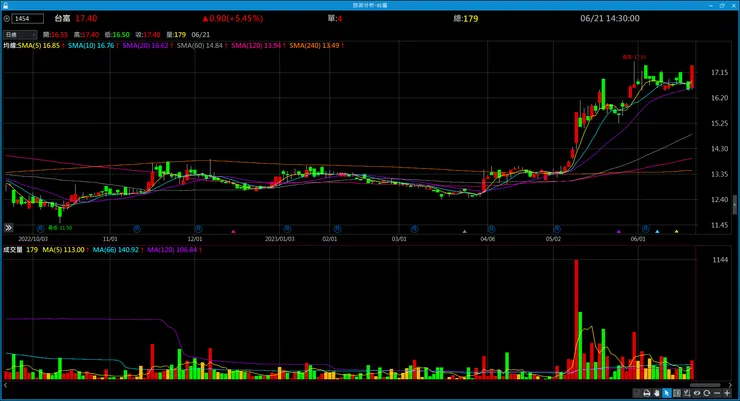Click the left scroll arrow below the volume chart
This screenshot has height=401, width=740.
click(x=5, y=385)
